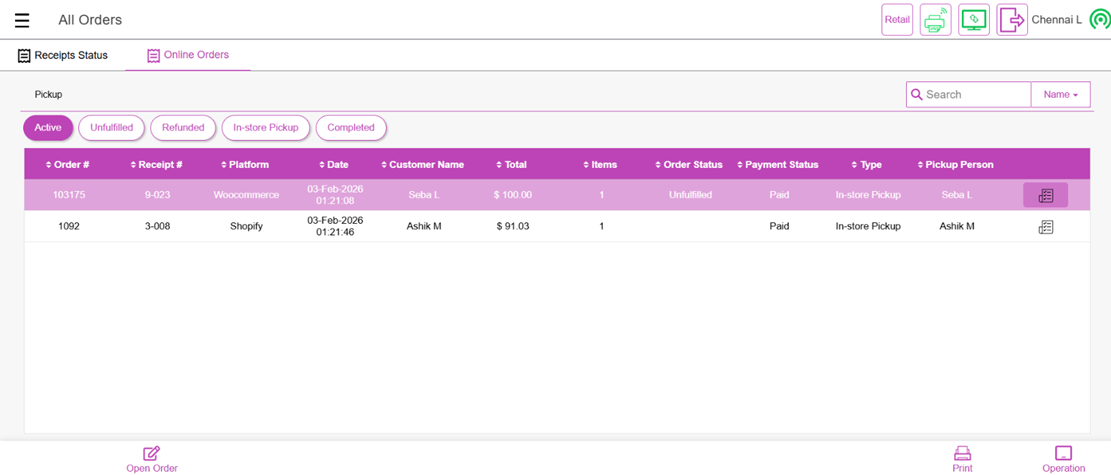Screen dimensions: 1111x475
Task: Click the Retail mode button
Action: [x=897, y=20]
